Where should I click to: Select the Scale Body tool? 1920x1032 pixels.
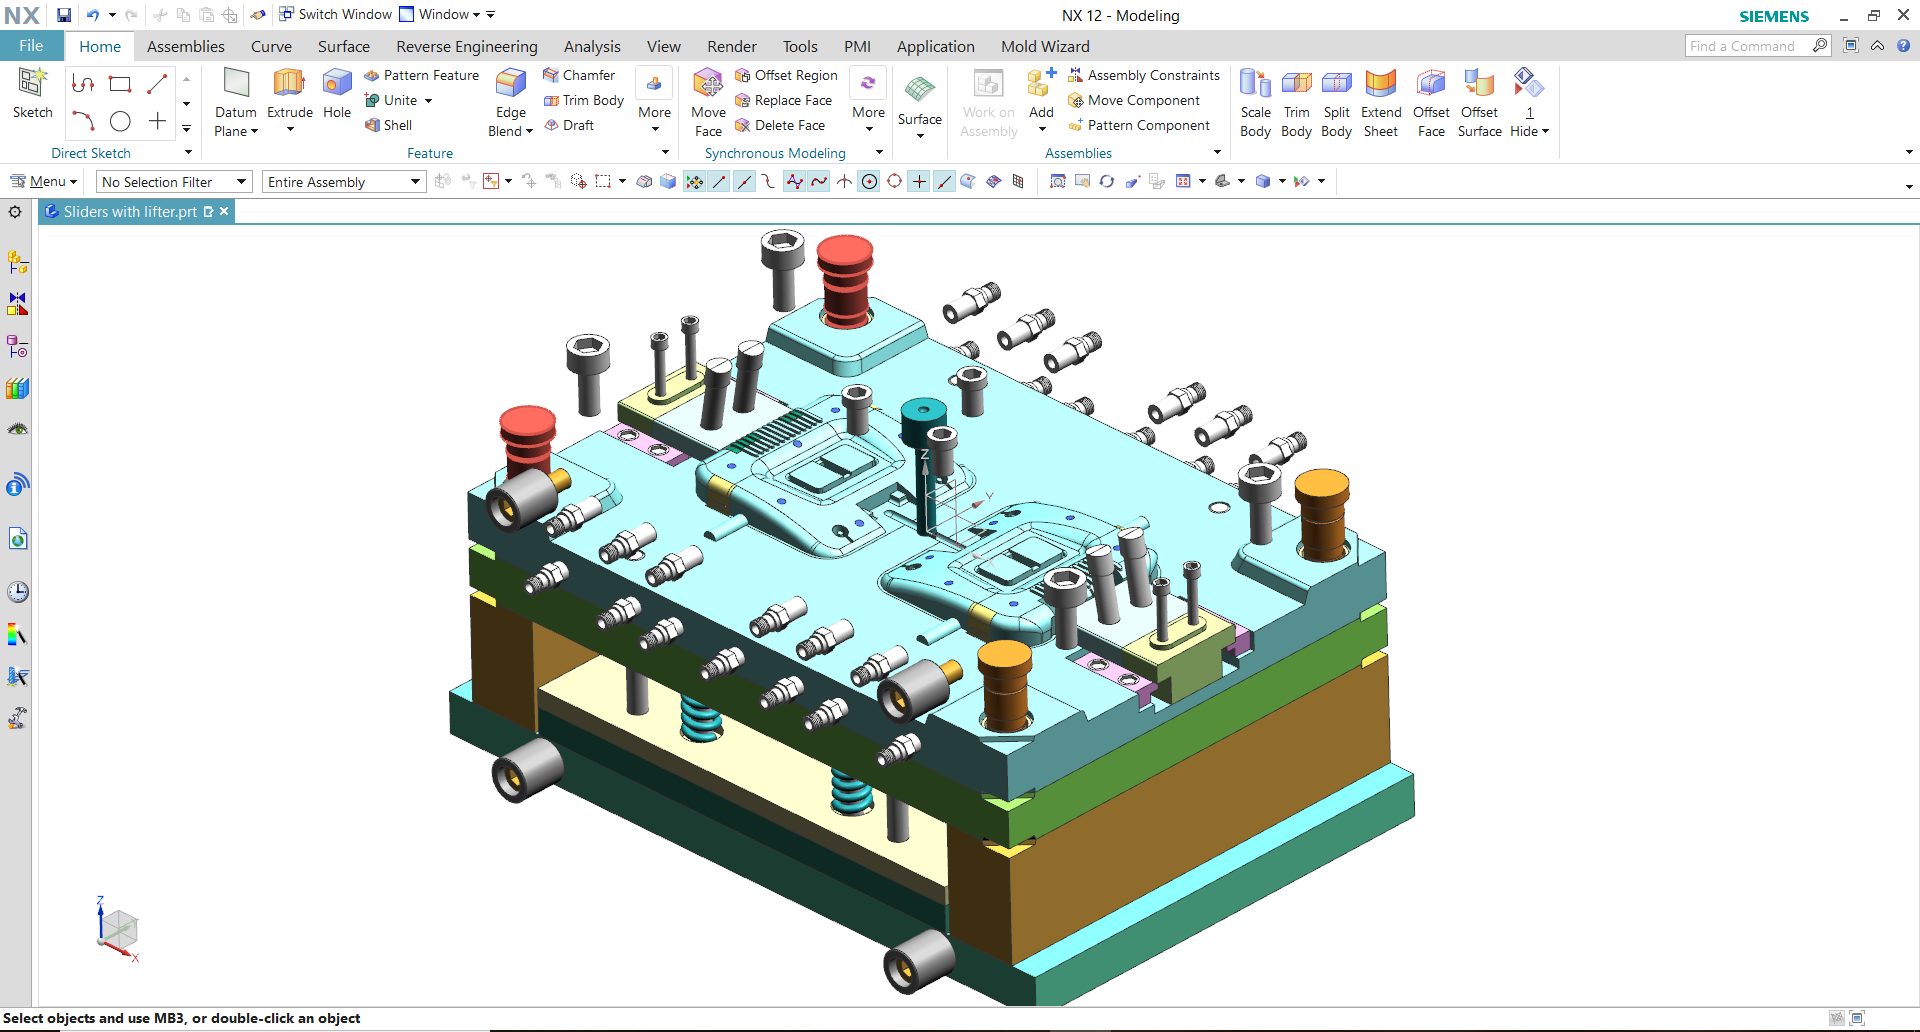point(1255,102)
